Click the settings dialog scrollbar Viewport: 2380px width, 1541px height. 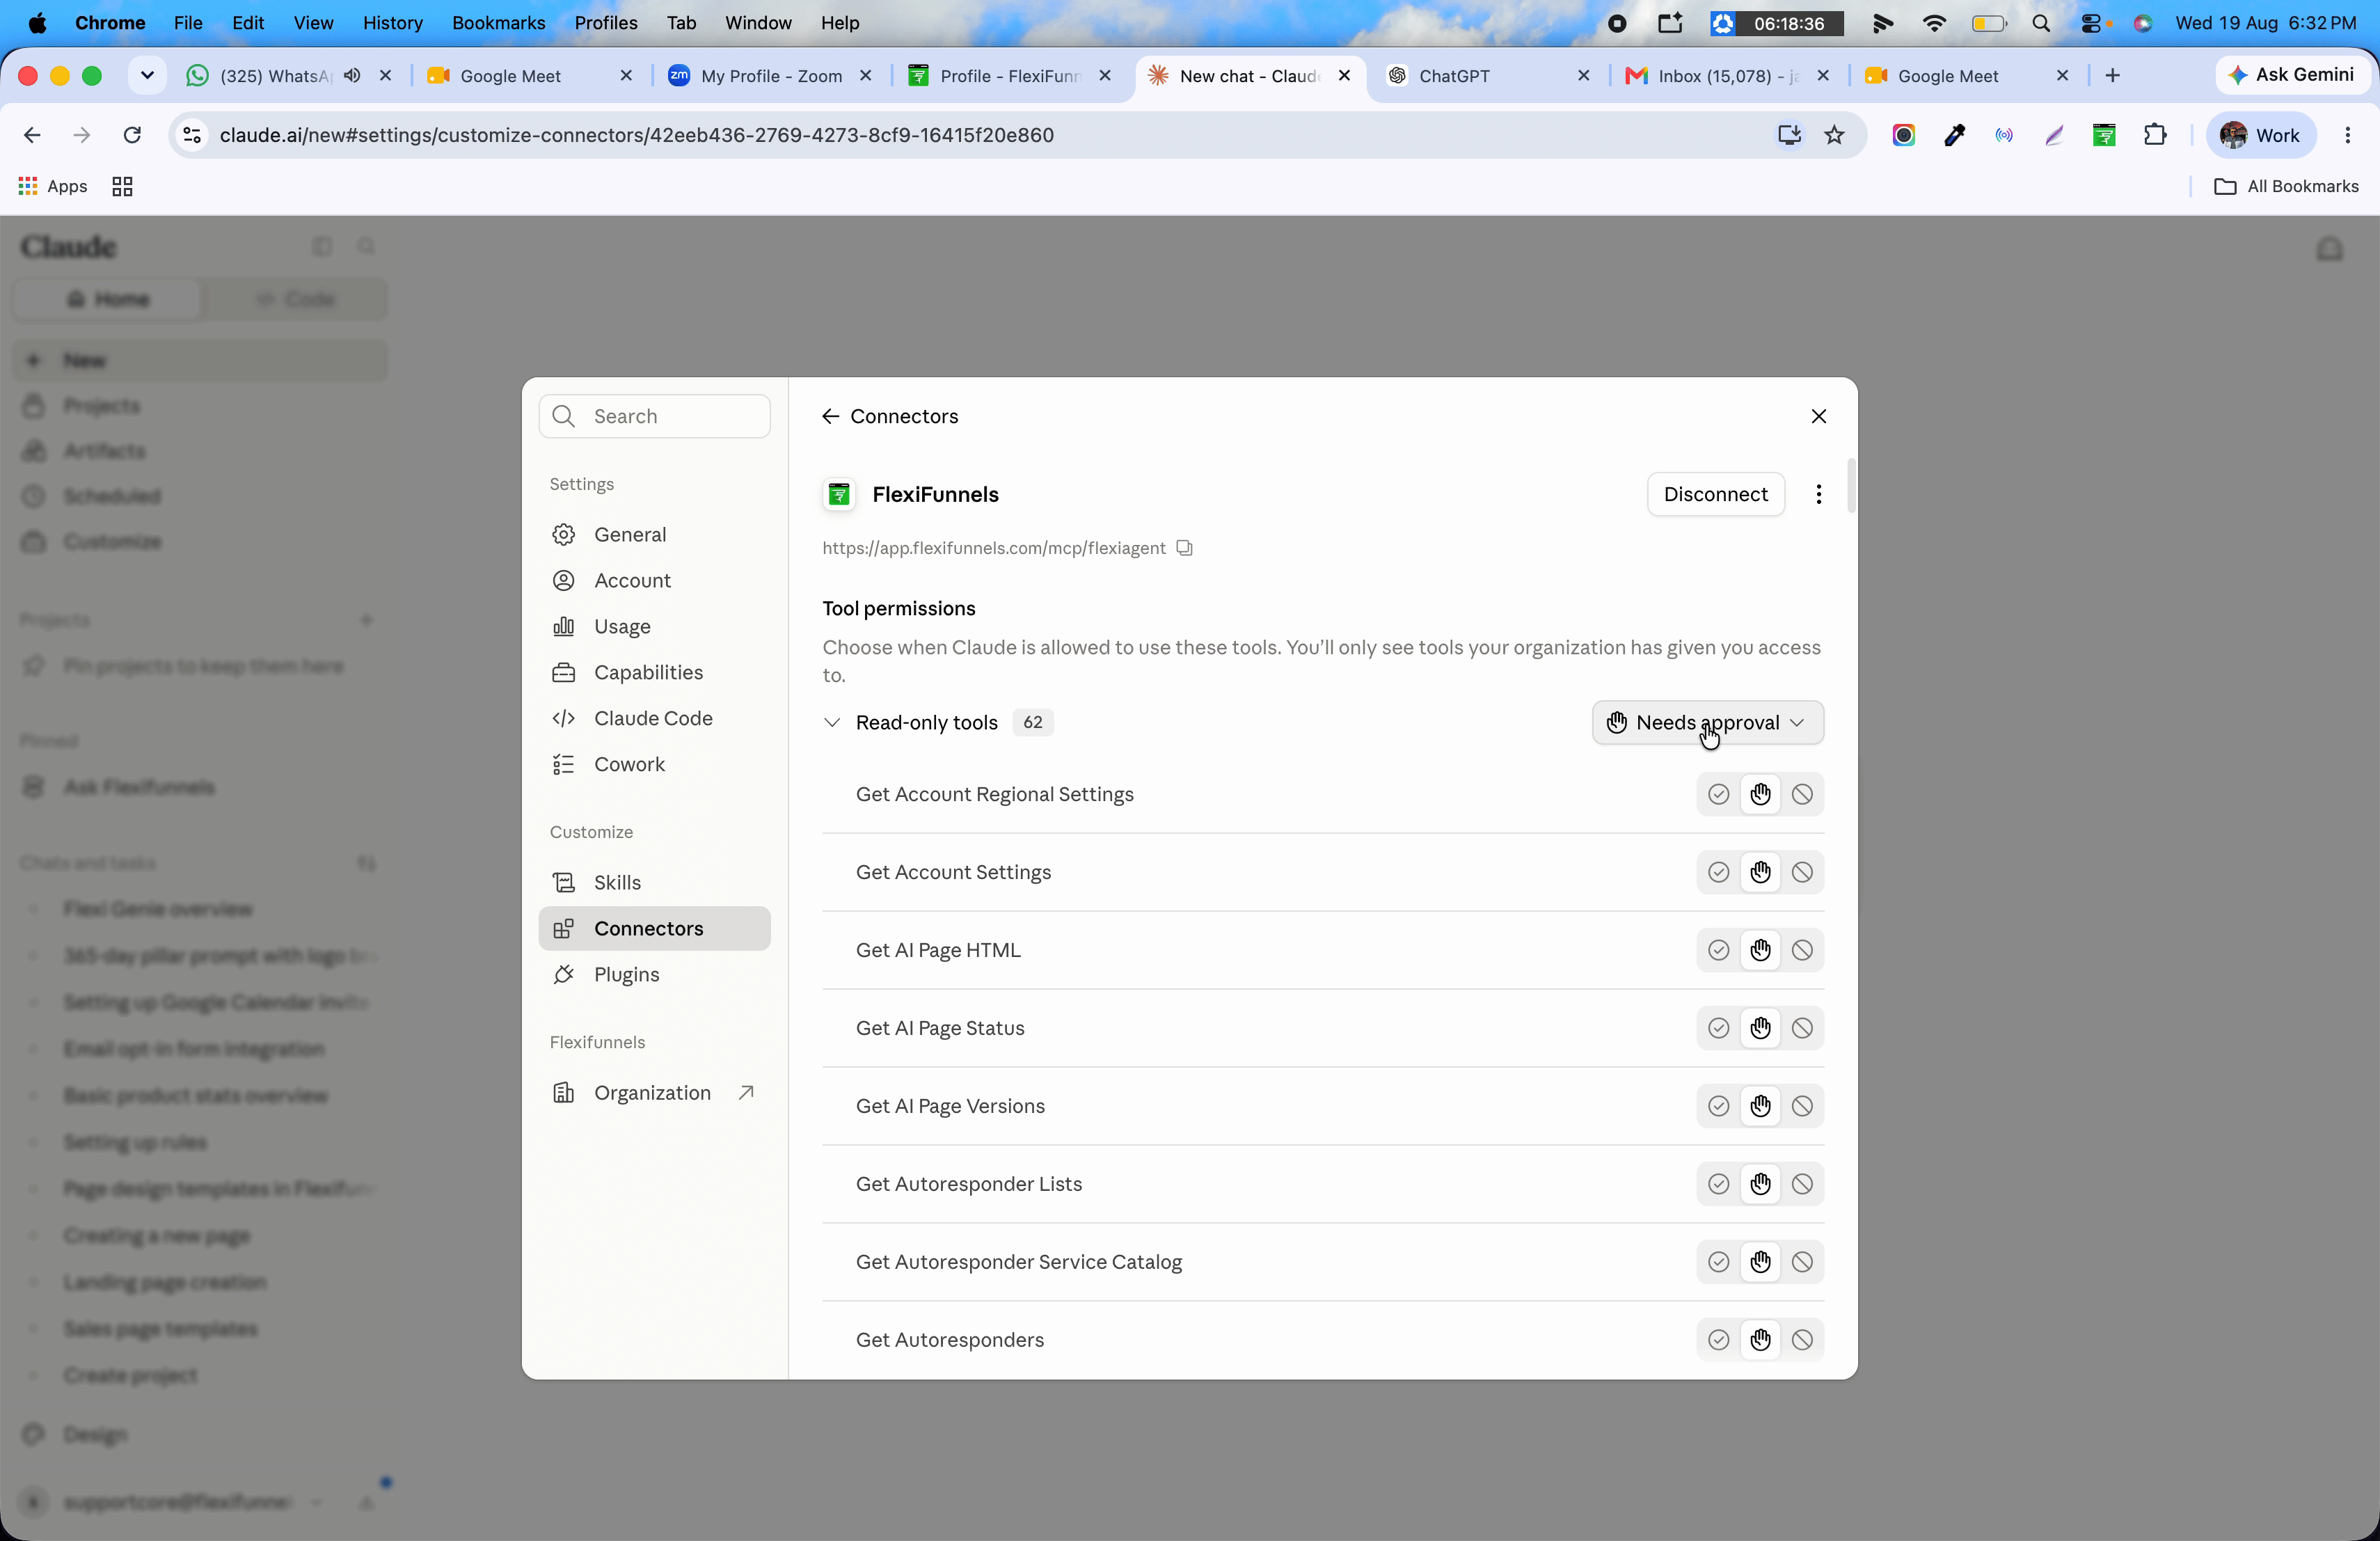[1851, 485]
